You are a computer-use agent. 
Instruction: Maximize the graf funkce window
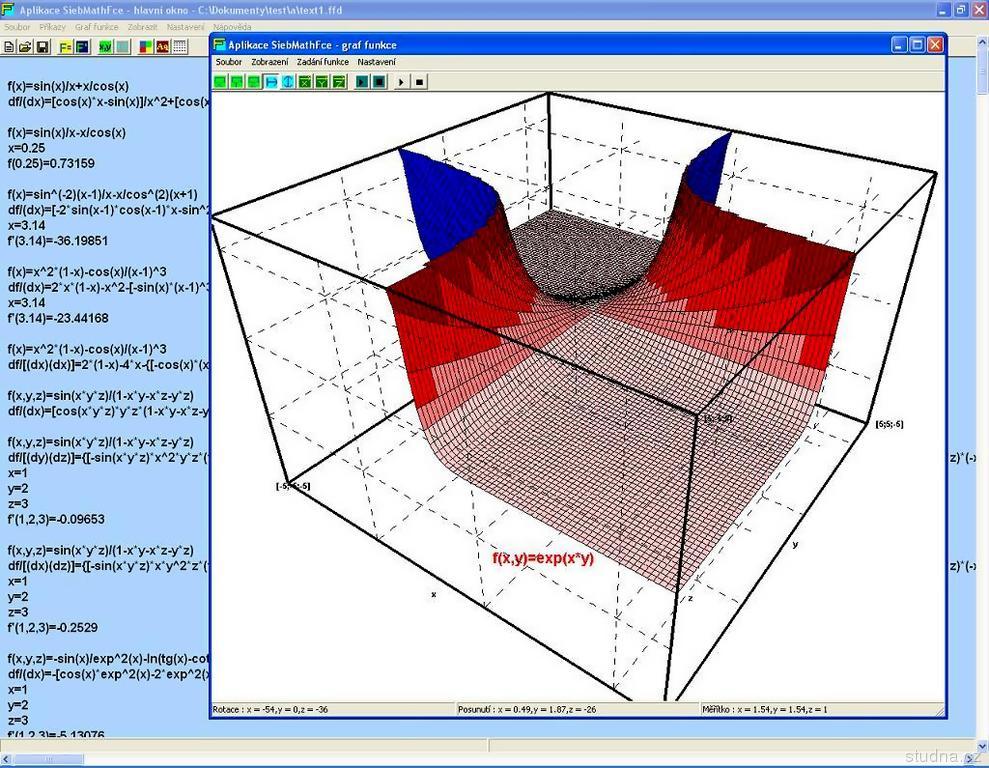click(x=917, y=44)
